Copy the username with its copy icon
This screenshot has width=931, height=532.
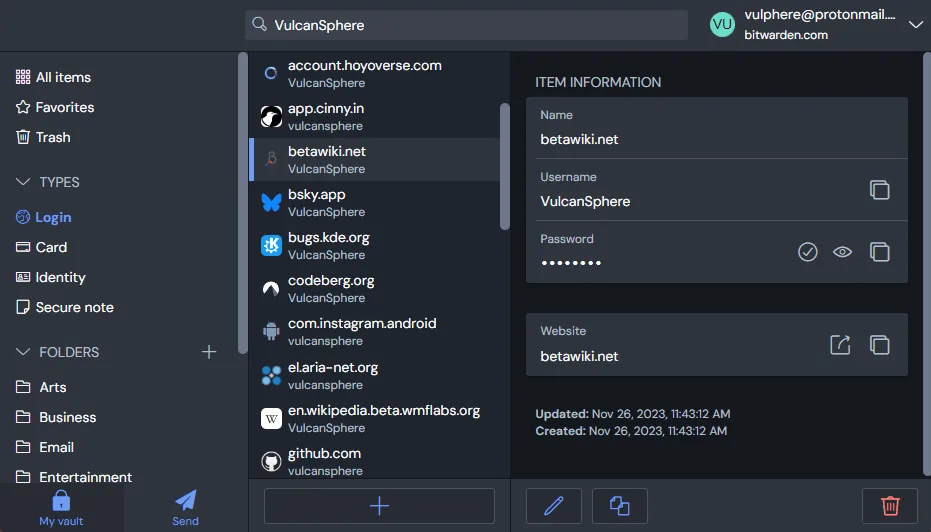(x=879, y=190)
